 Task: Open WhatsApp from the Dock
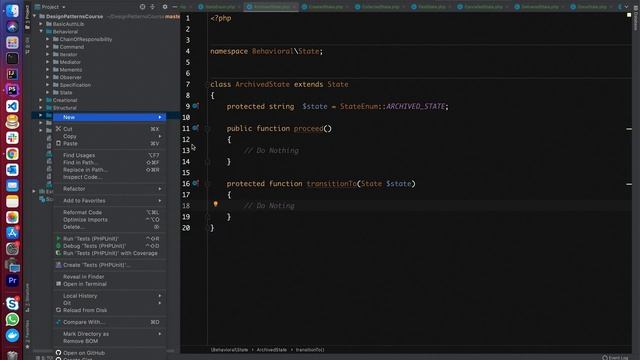12,320
